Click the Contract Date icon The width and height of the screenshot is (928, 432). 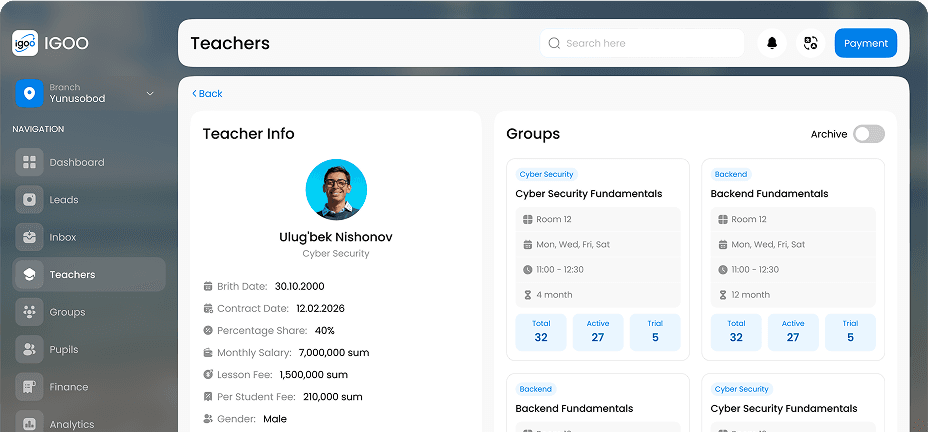point(208,308)
